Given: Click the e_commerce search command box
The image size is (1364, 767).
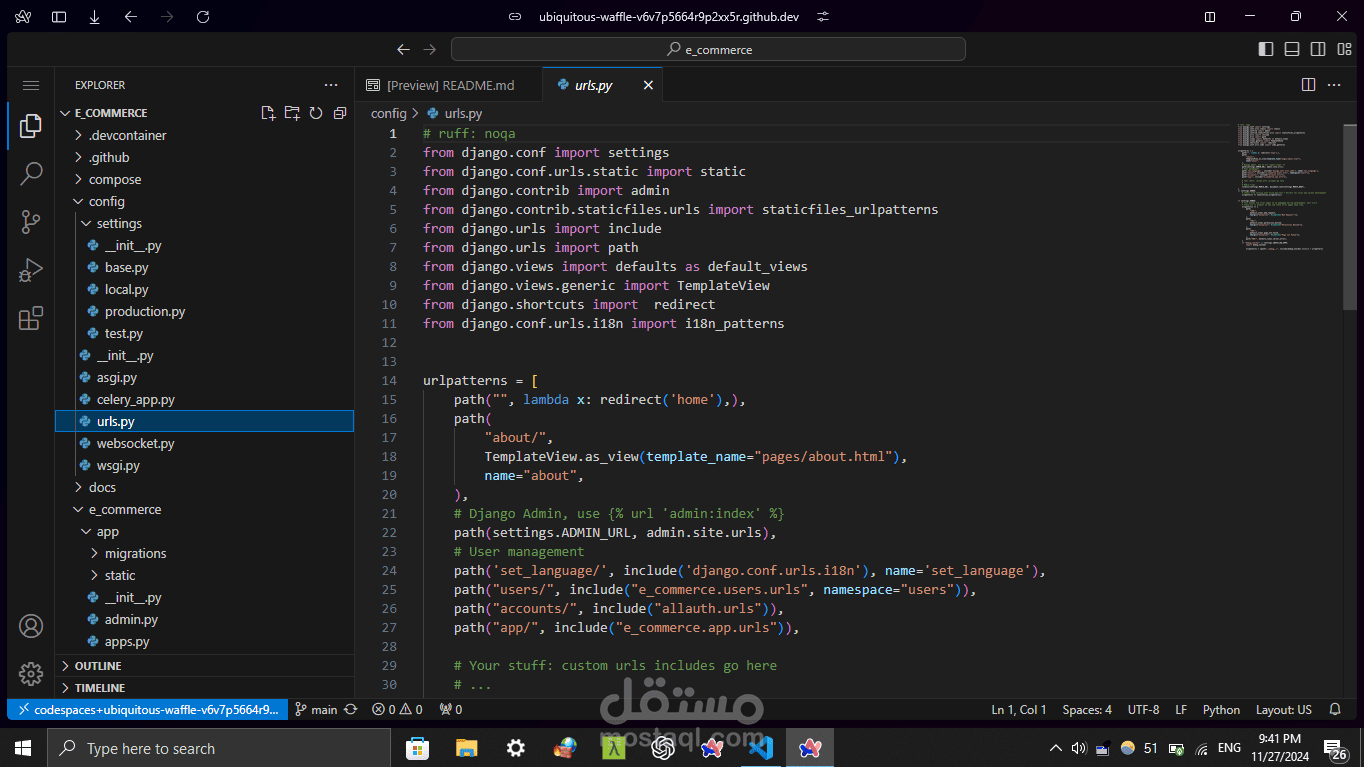Looking at the screenshot, I should [x=708, y=49].
